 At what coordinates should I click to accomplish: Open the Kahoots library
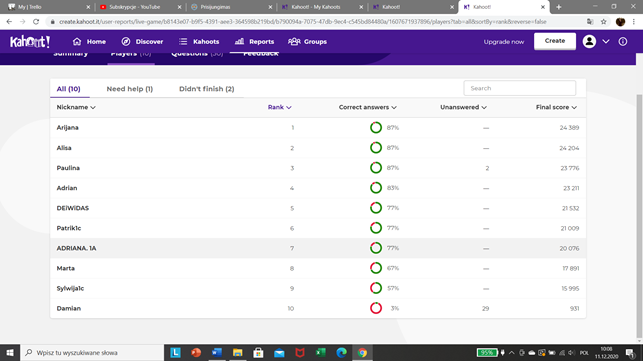[199, 41]
